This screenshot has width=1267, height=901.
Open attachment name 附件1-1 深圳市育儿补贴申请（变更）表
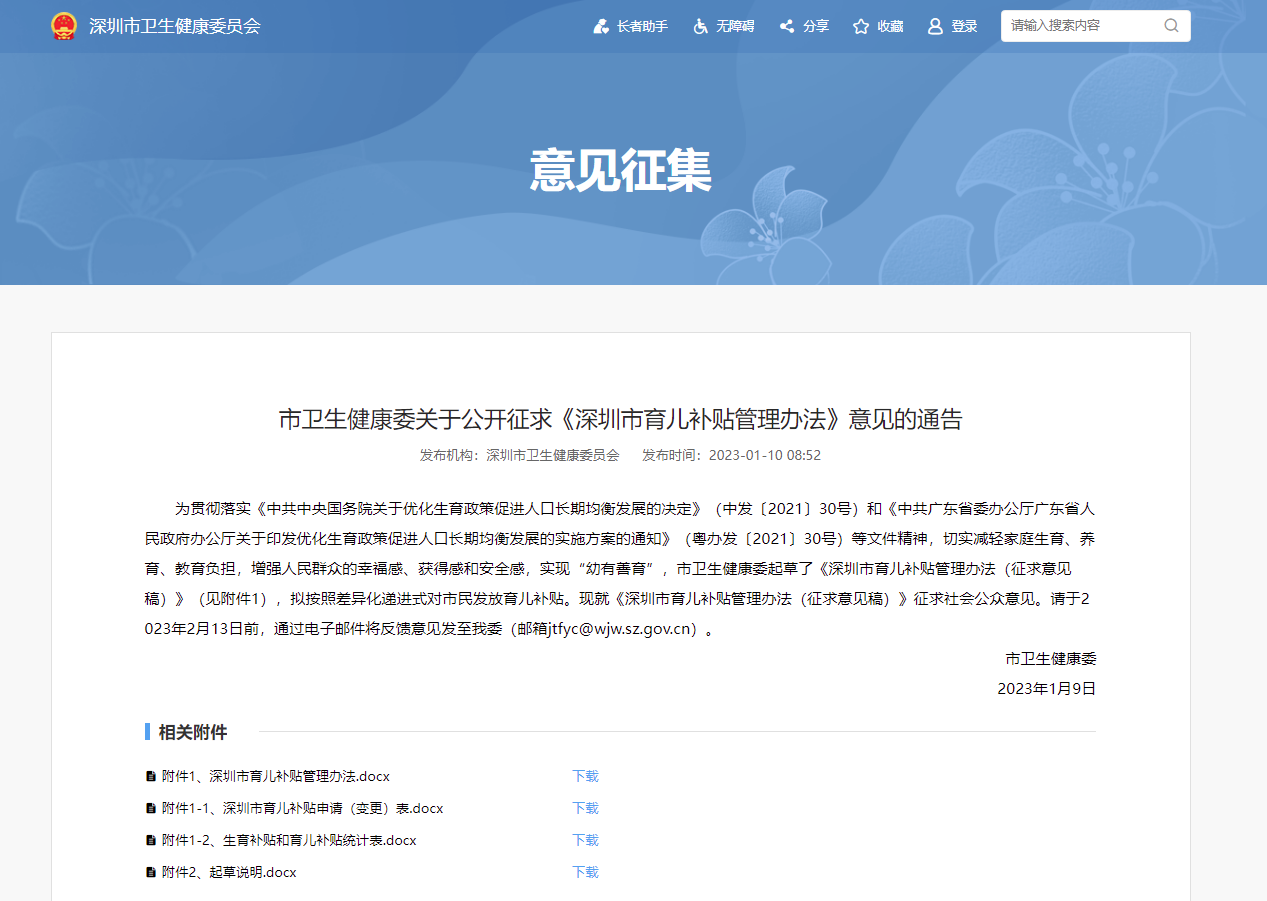302,808
